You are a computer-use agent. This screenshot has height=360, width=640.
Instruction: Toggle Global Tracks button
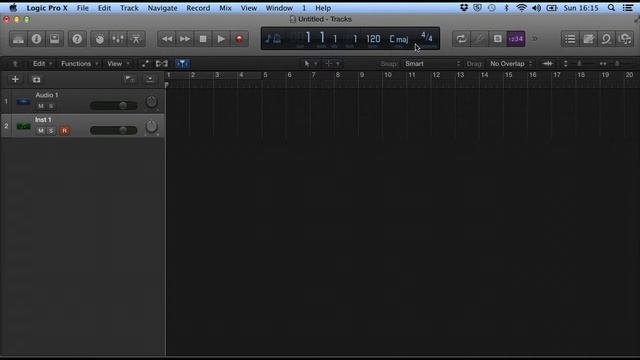coord(129,79)
